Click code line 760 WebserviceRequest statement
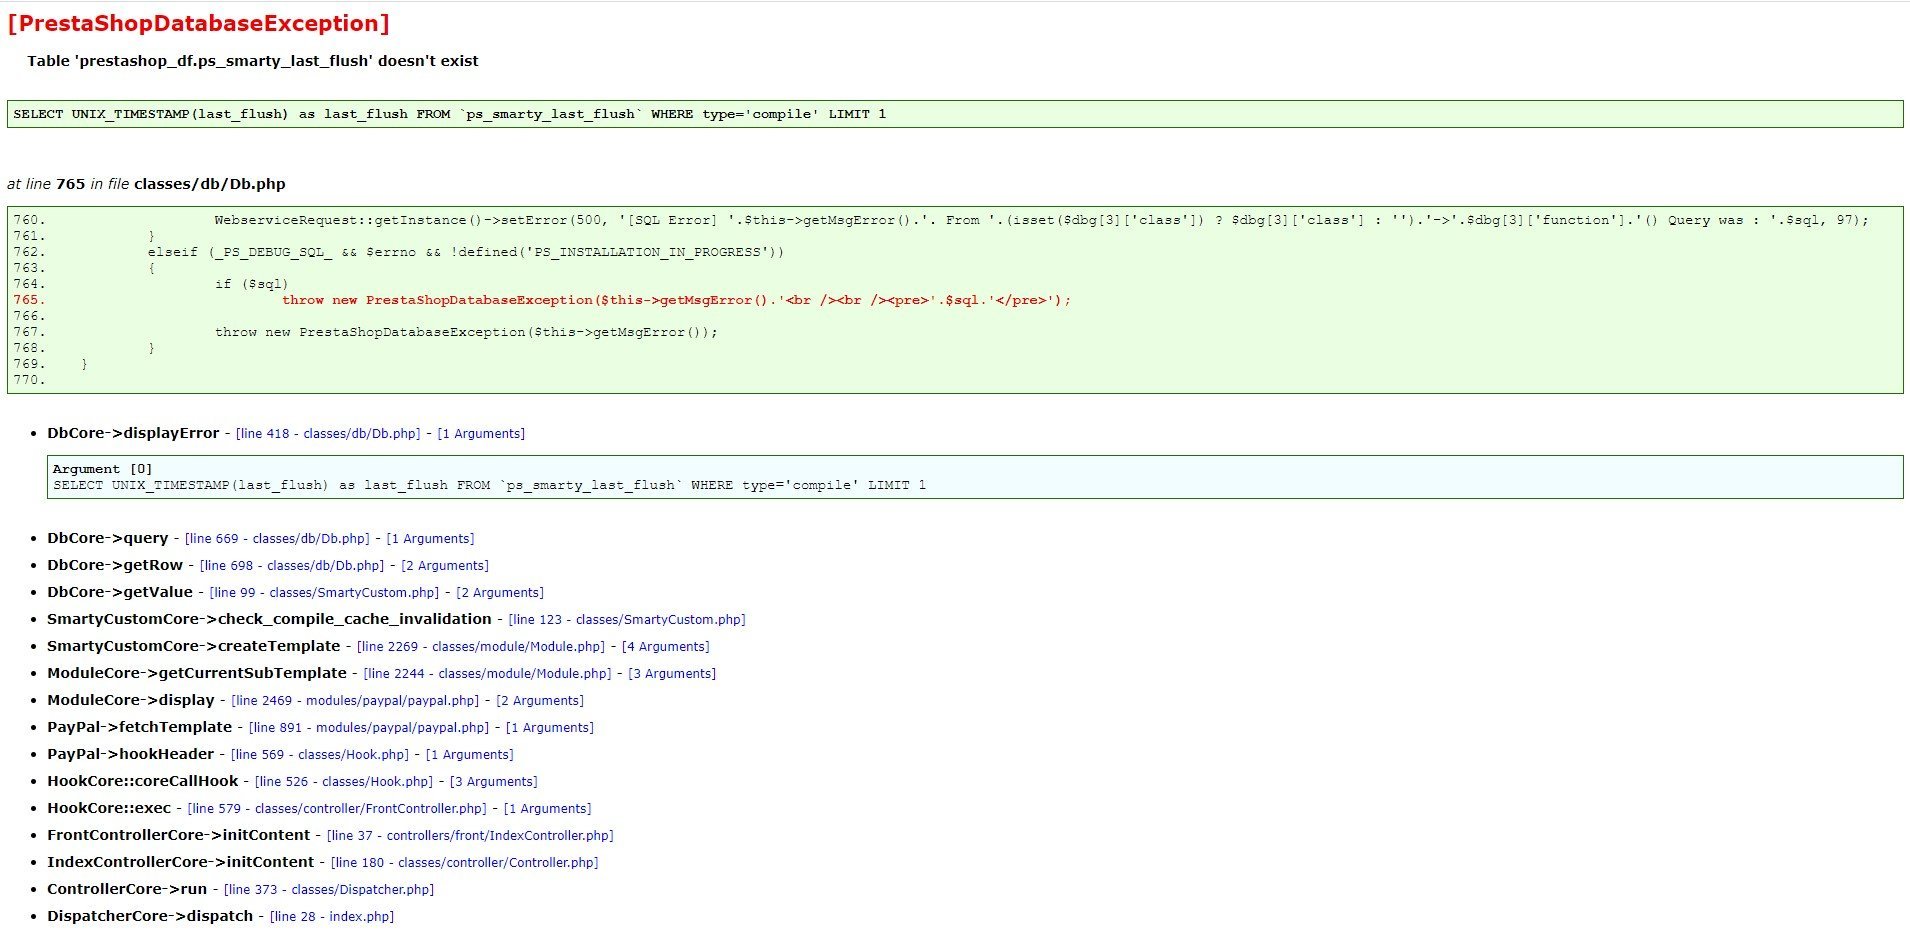This screenshot has height=935, width=1910. [1041, 220]
